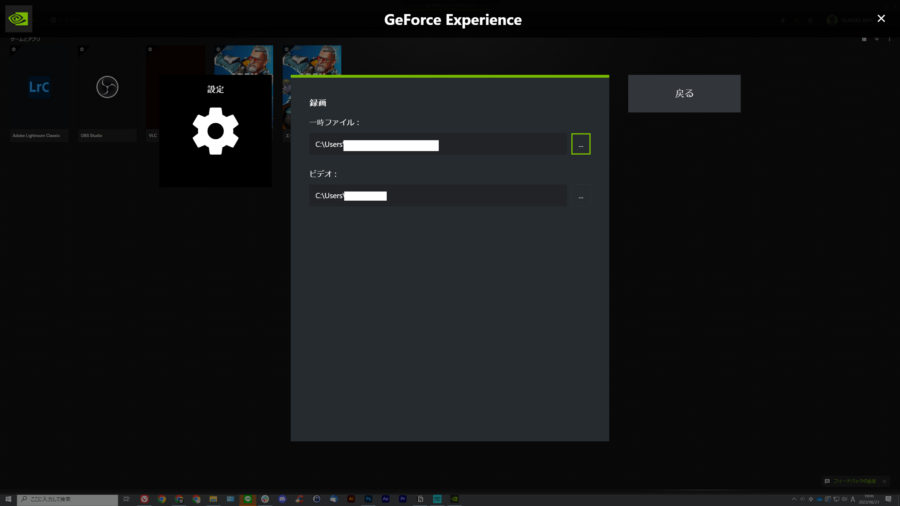Select the 設定 gear tile

[215, 130]
